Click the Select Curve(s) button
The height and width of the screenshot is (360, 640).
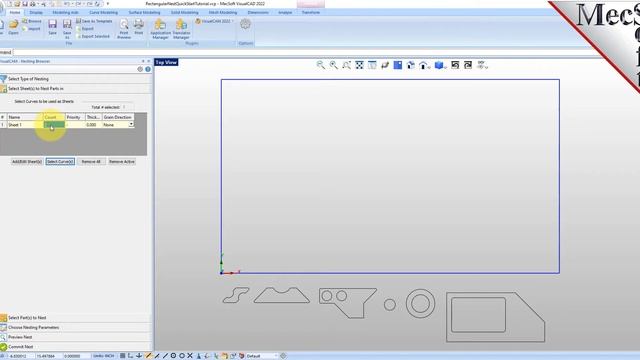[60, 162]
